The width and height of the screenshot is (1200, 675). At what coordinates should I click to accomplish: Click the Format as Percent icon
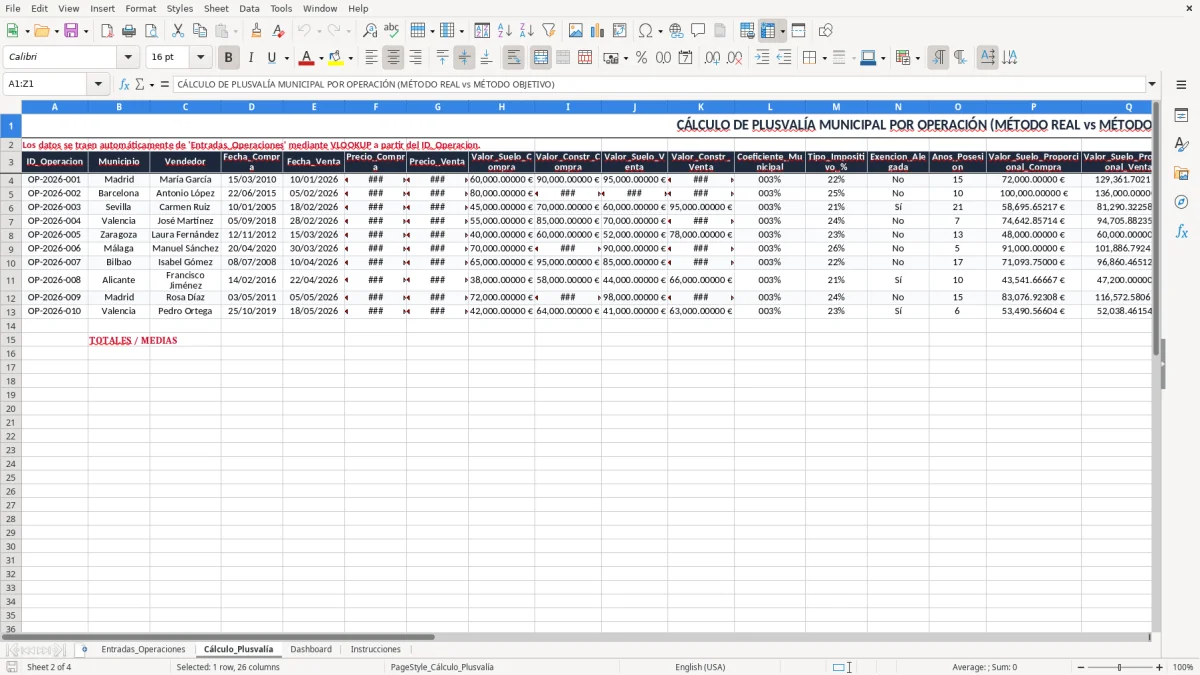click(642, 58)
